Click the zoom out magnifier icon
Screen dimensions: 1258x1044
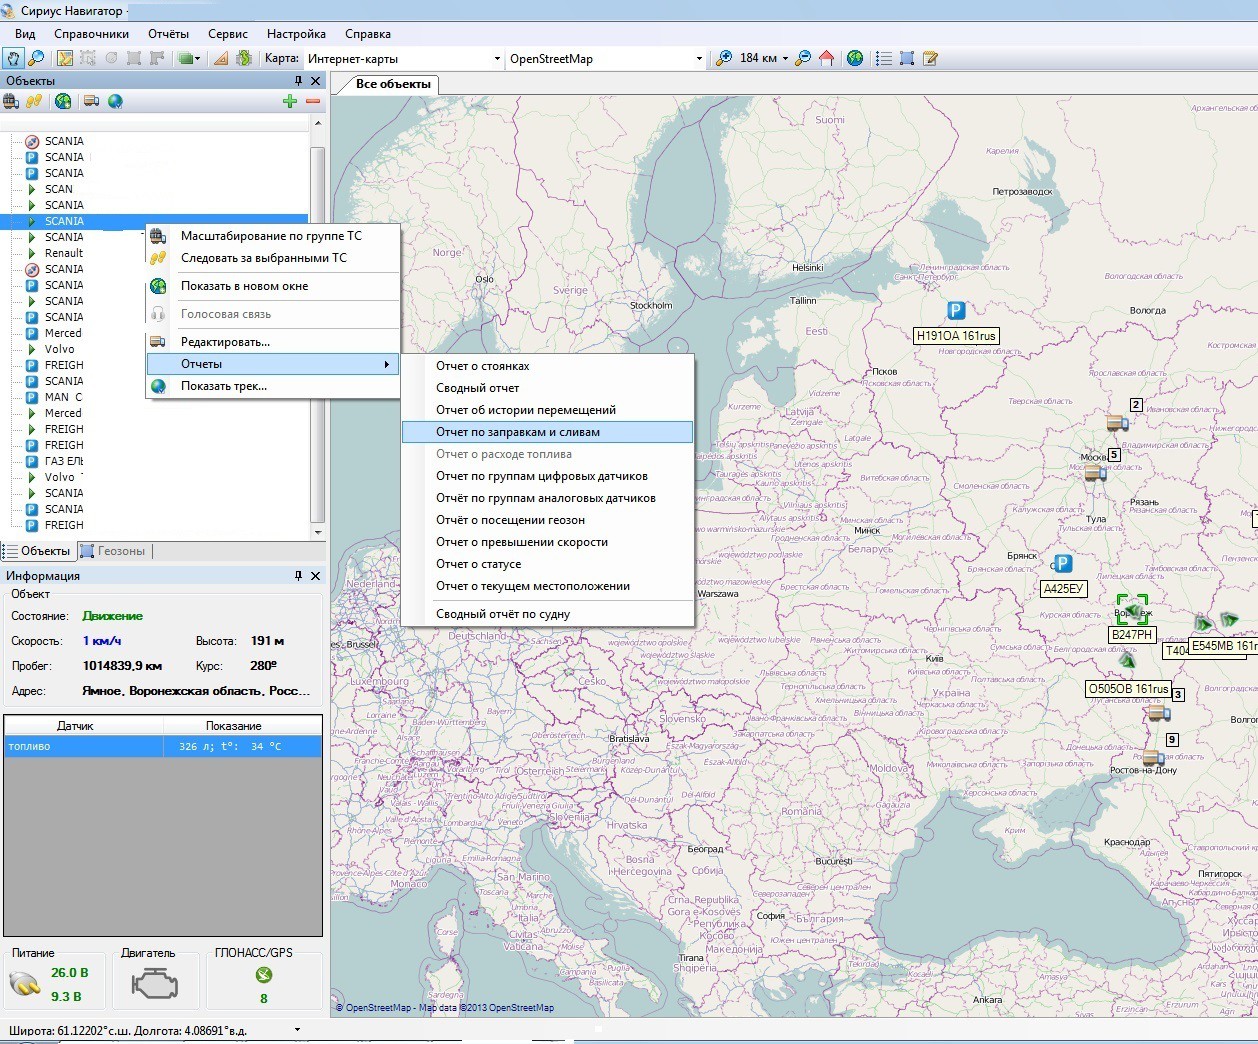(x=803, y=59)
